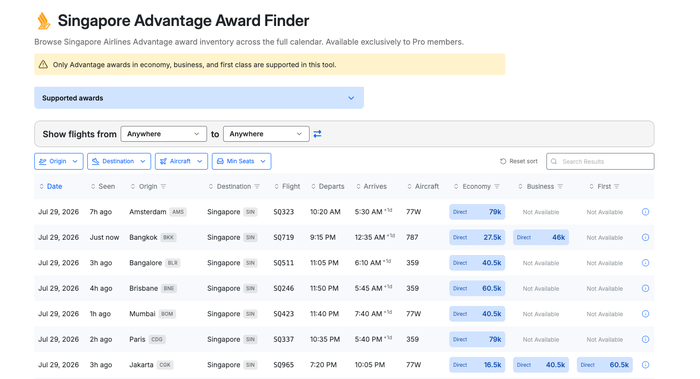The image size is (700, 379).
Task: Click flight number SQ965
Action: coord(283,365)
